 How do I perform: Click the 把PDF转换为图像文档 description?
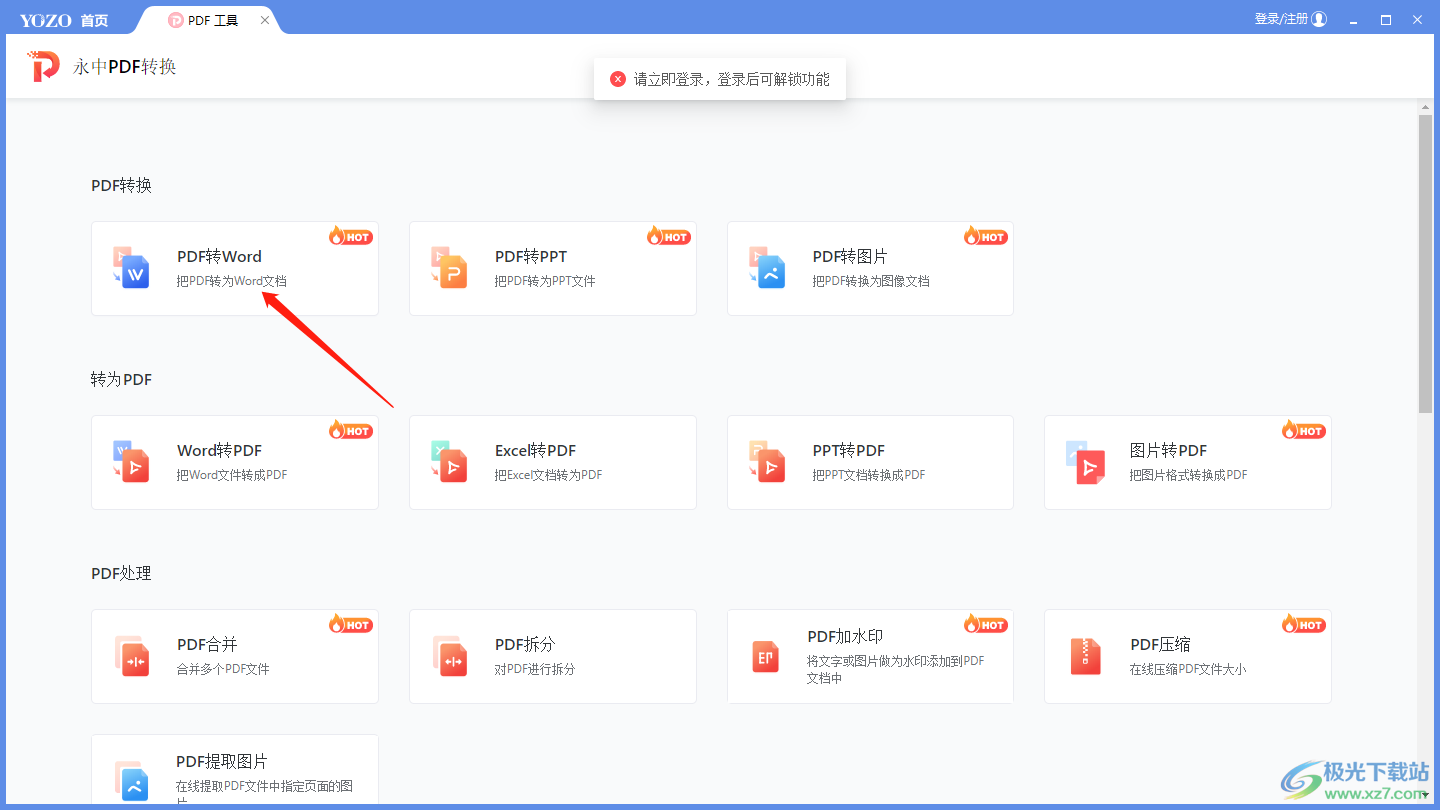pyautogui.click(x=871, y=281)
